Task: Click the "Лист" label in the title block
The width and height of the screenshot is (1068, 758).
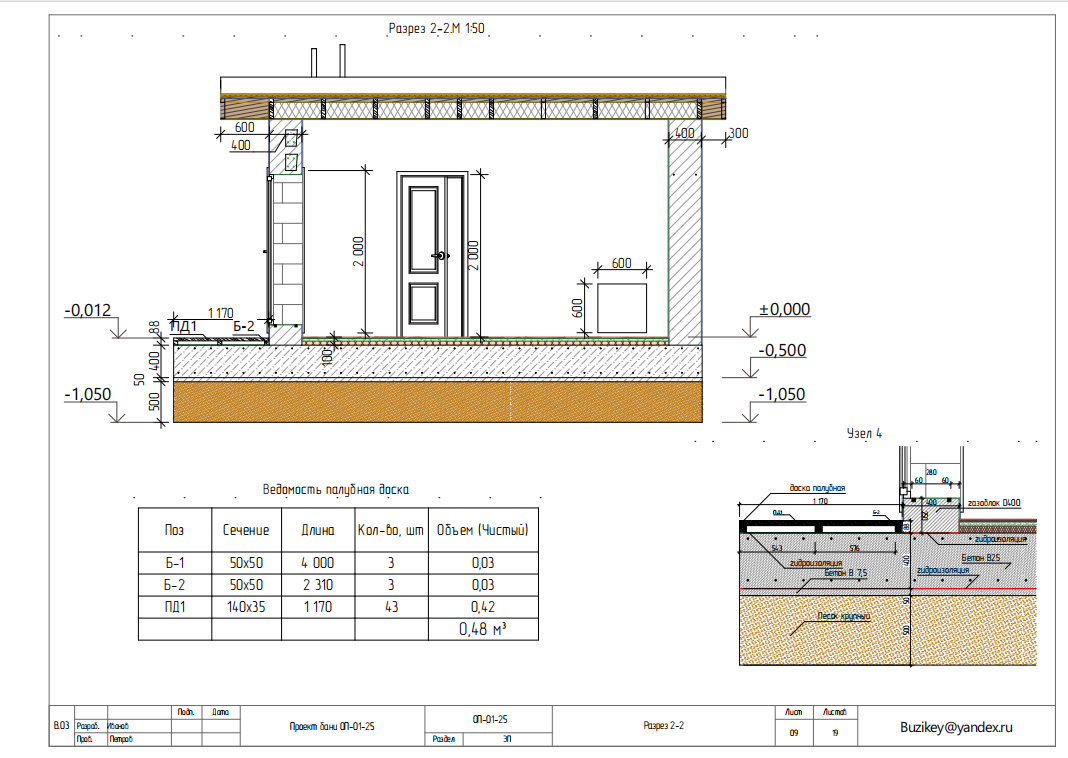Action: coord(794,712)
